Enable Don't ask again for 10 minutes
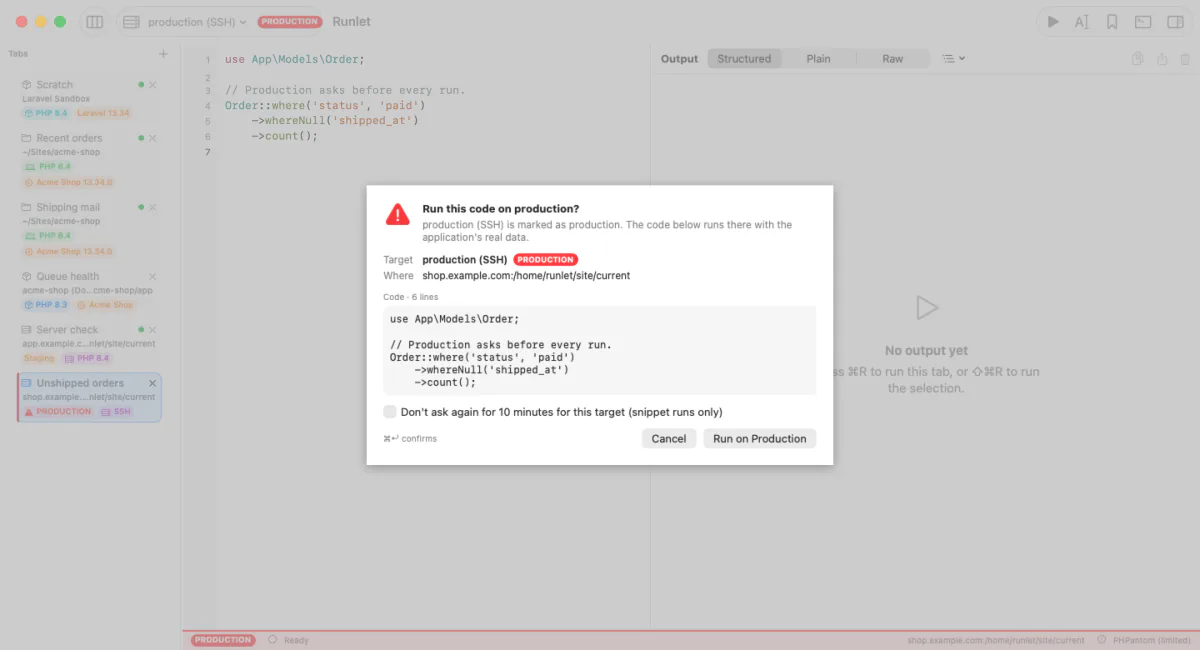This screenshot has width=1200, height=650. click(390, 412)
